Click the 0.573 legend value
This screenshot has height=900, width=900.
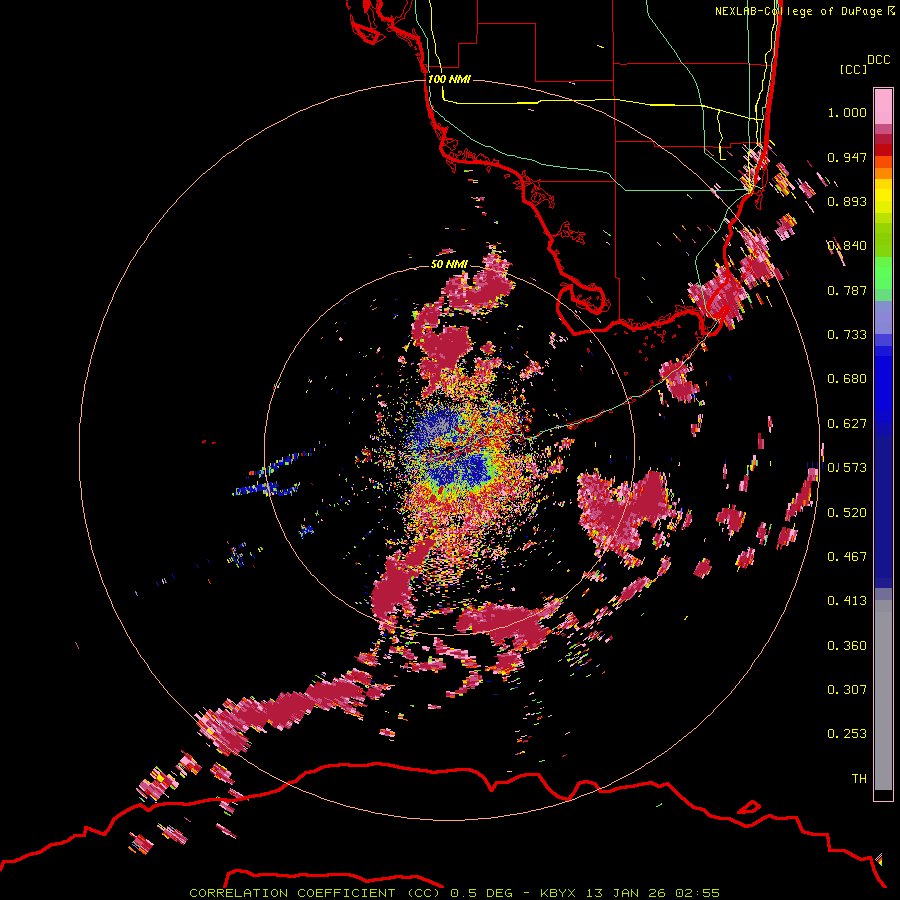point(847,468)
